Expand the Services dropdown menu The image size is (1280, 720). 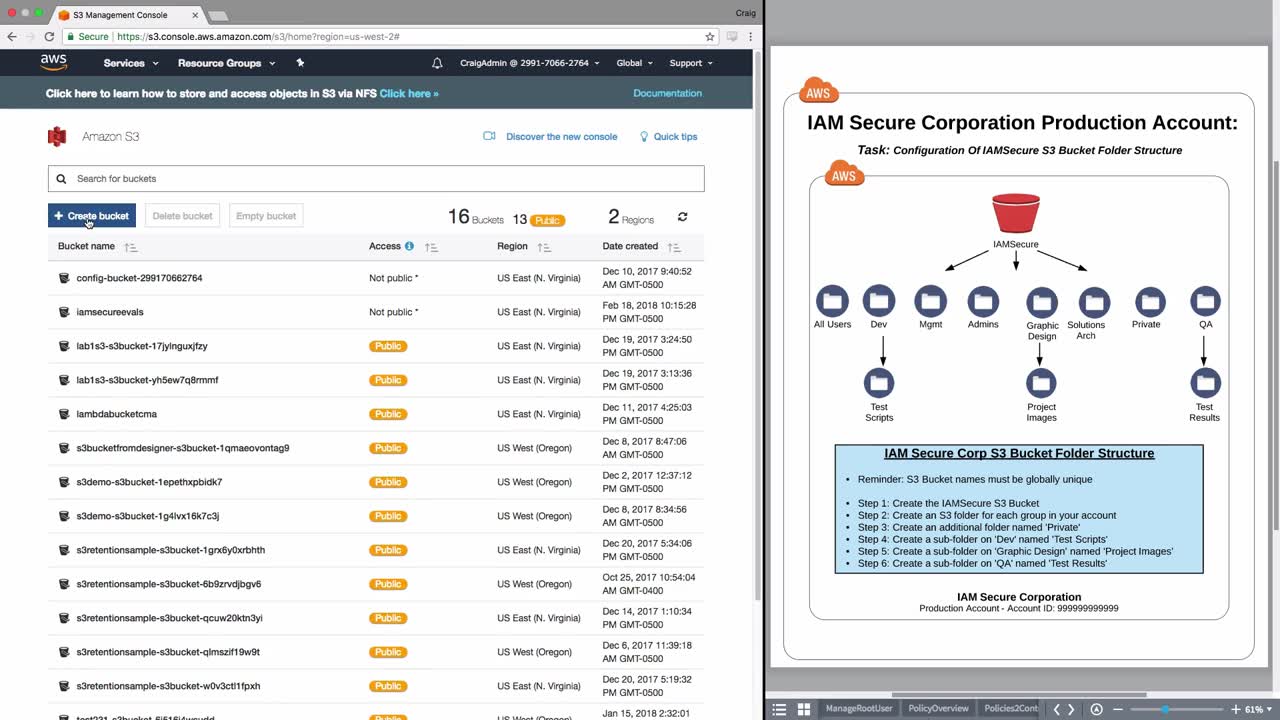(131, 63)
